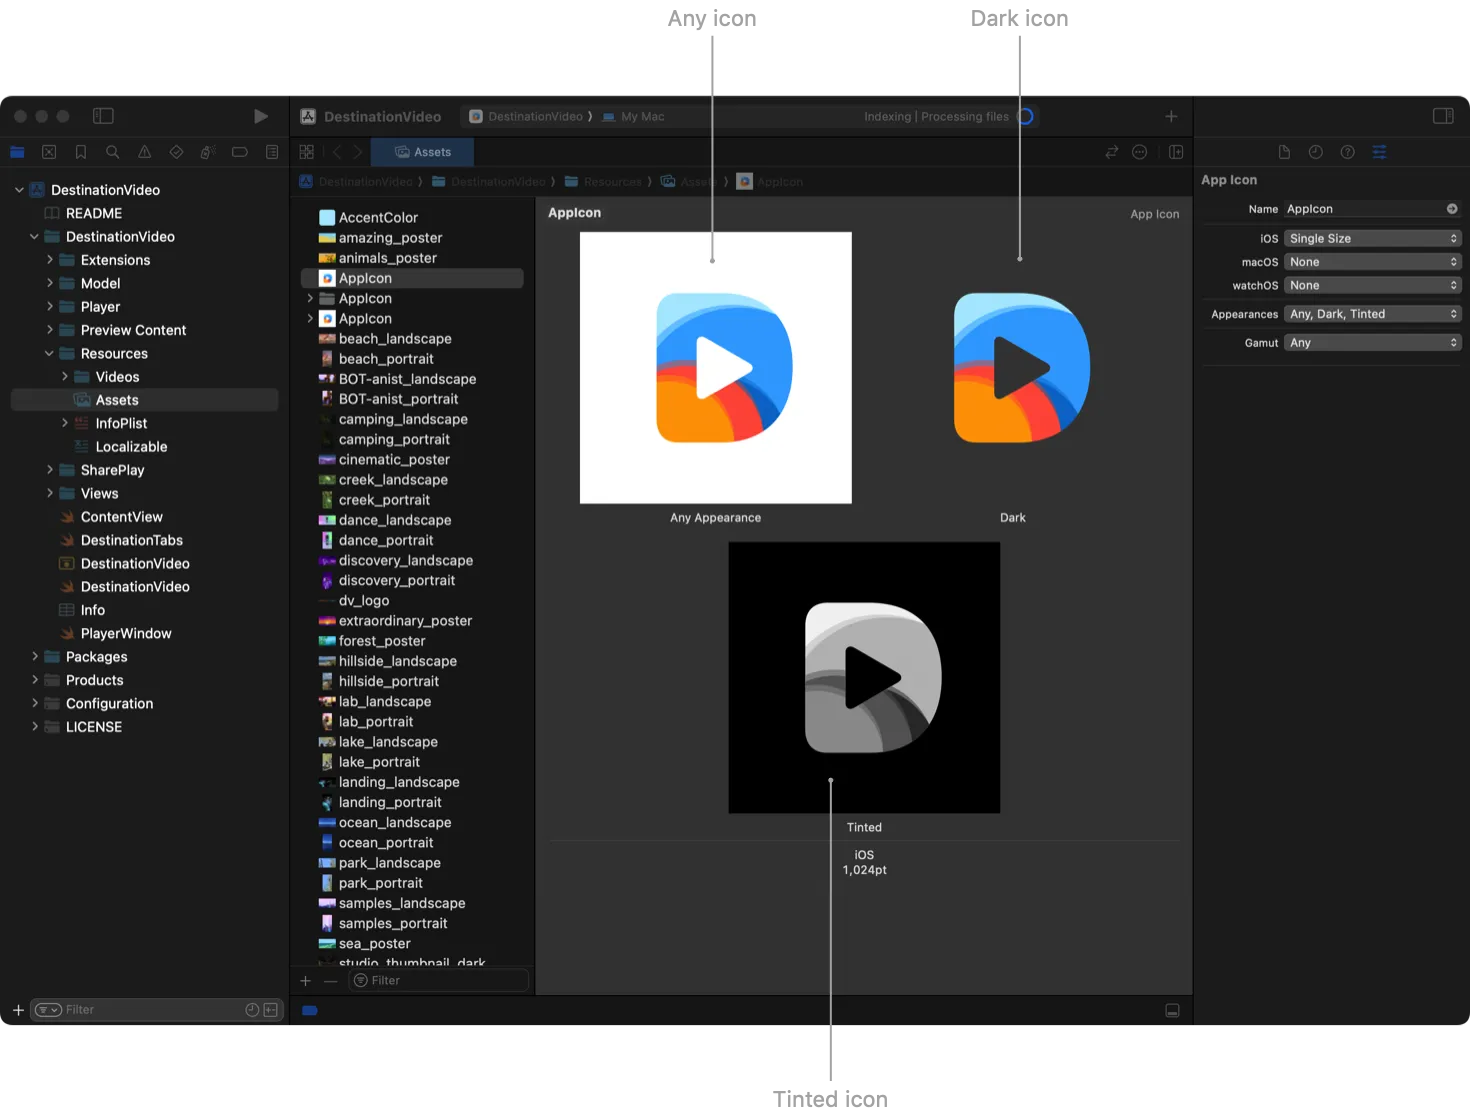1470x1117 pixels.
Task: Expand the Extensions folder
Action: [50, 260]
